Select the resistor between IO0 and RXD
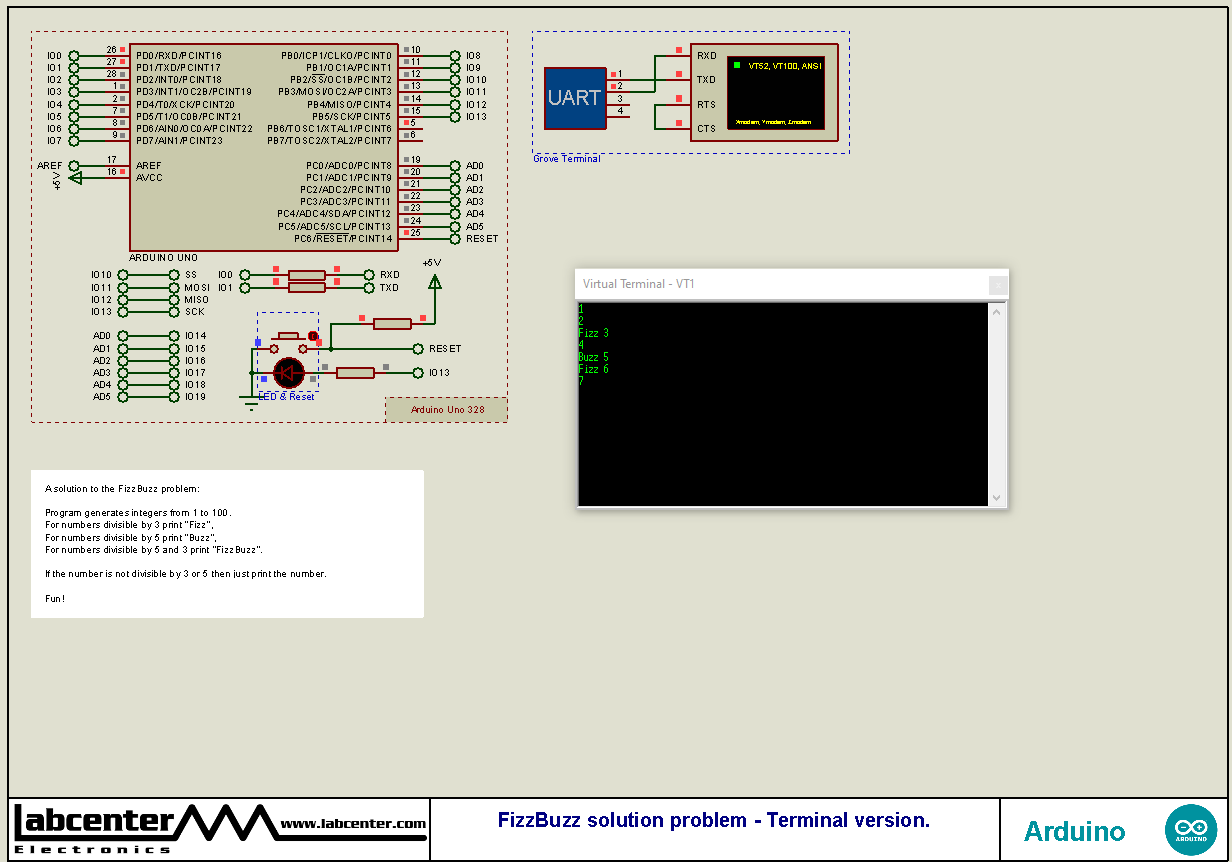 307,275
